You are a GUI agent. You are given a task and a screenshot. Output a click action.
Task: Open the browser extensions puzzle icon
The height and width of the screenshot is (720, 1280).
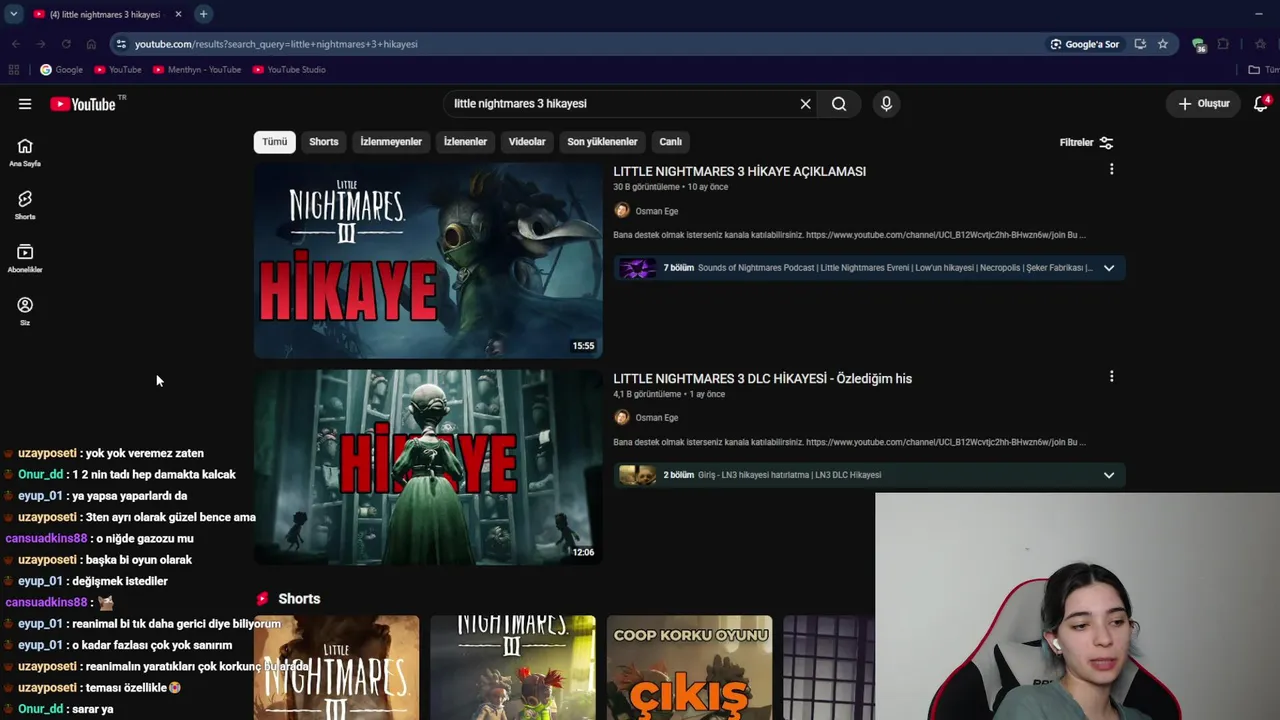pyautogui.click(x=1223, y=44)
